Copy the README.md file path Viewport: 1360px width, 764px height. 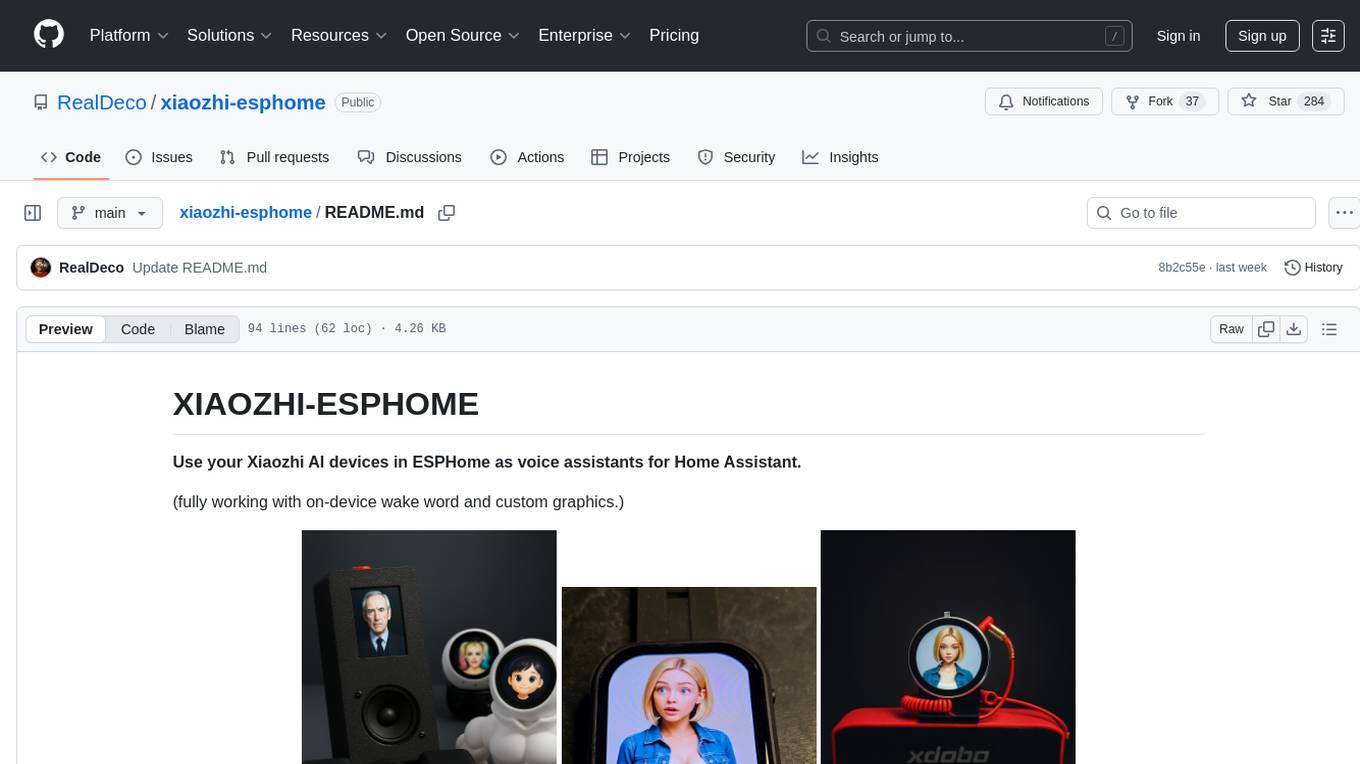[447, 213]
